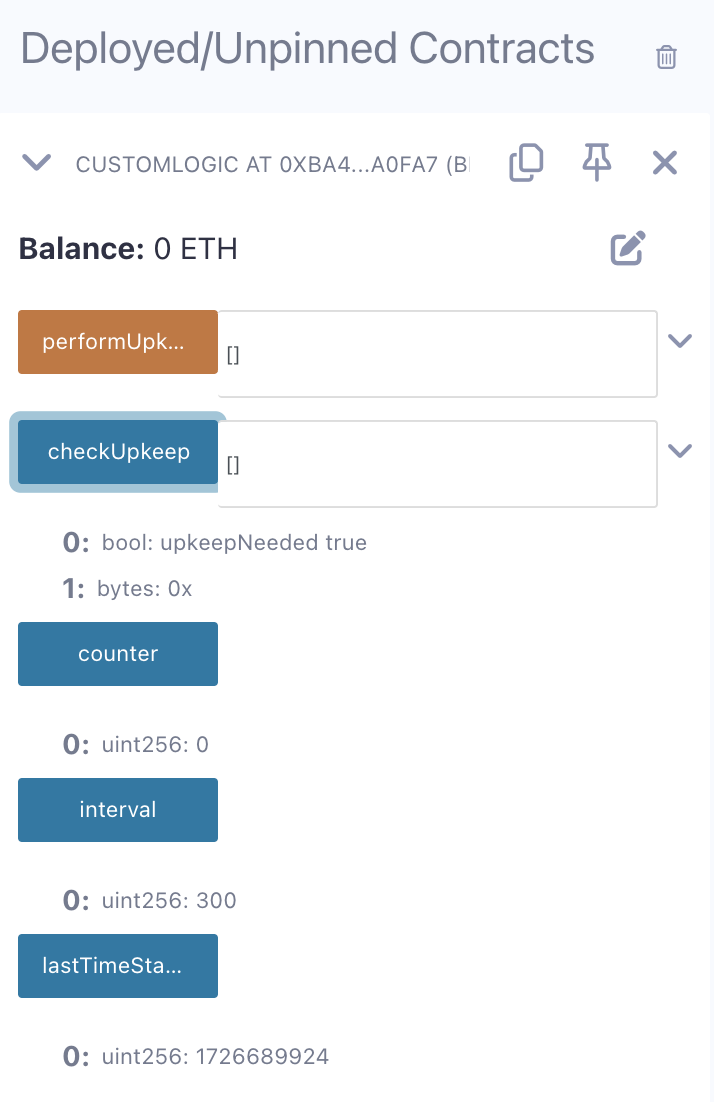Click the orange performUpkeep button
This screenshot has height=1102, width=714.
click(x=118, y=342)
